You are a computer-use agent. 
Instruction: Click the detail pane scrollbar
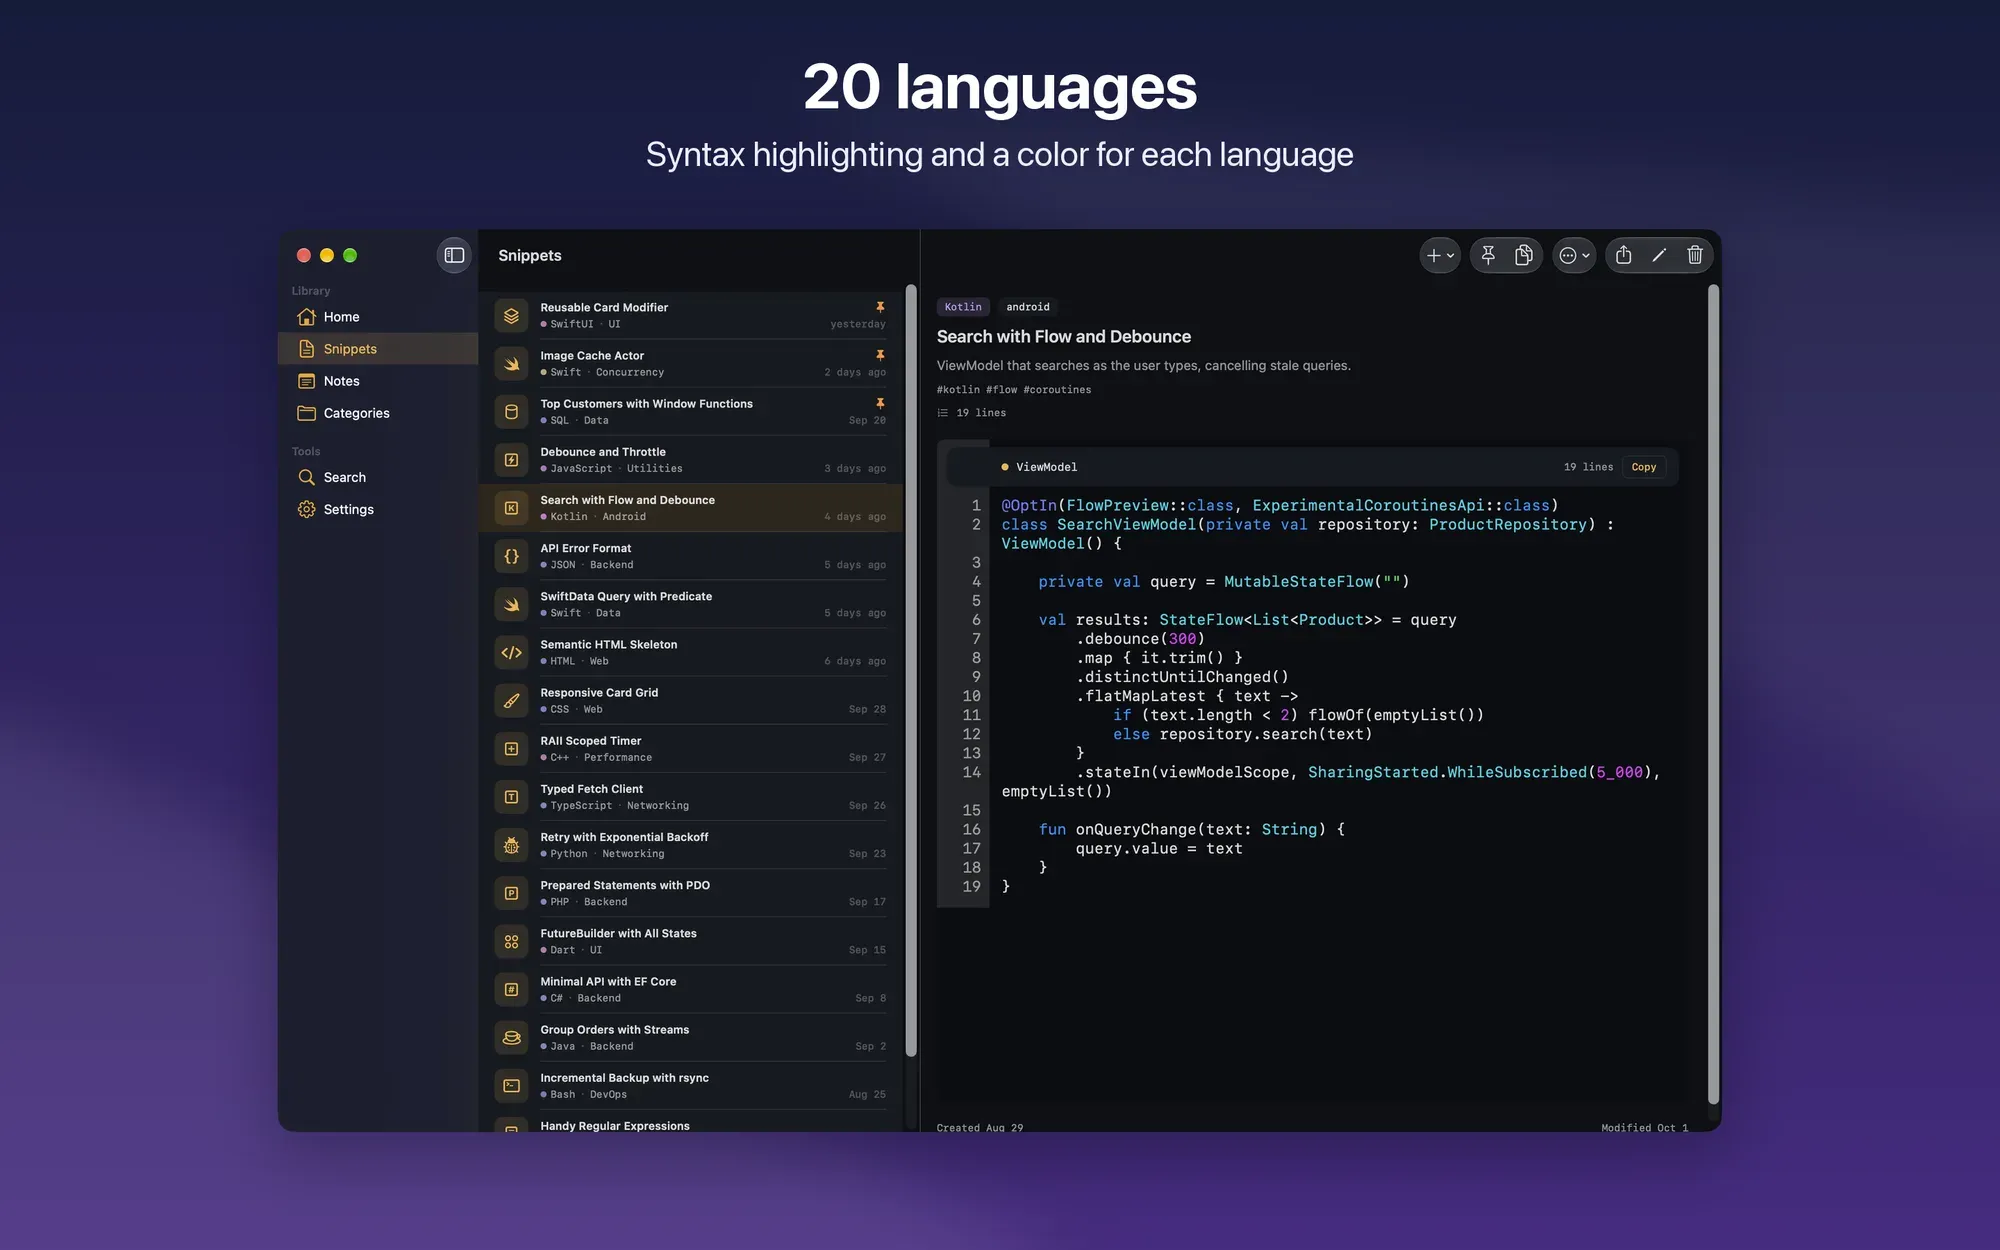1713,695
